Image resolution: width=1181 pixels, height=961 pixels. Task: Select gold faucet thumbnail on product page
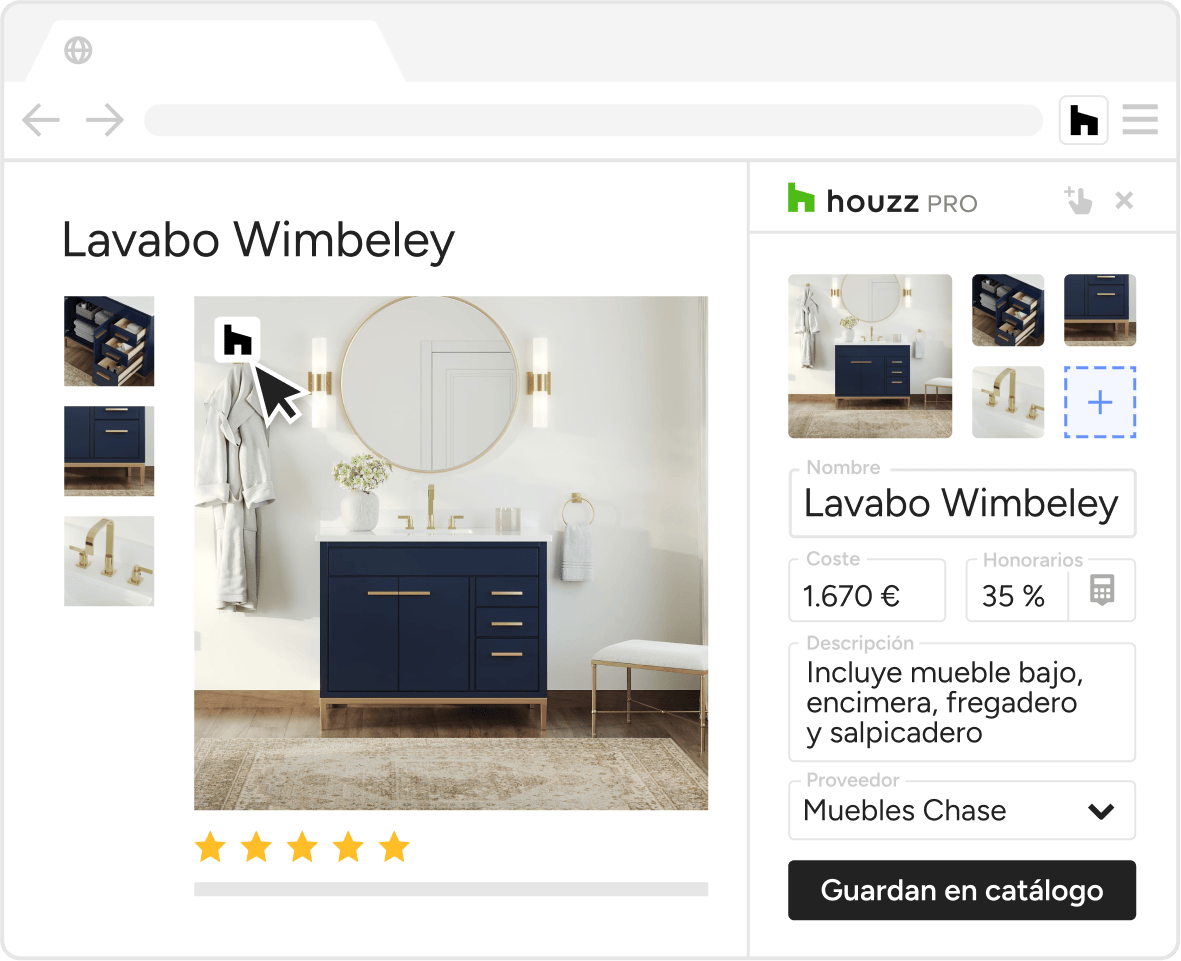[x=109, y=561]
